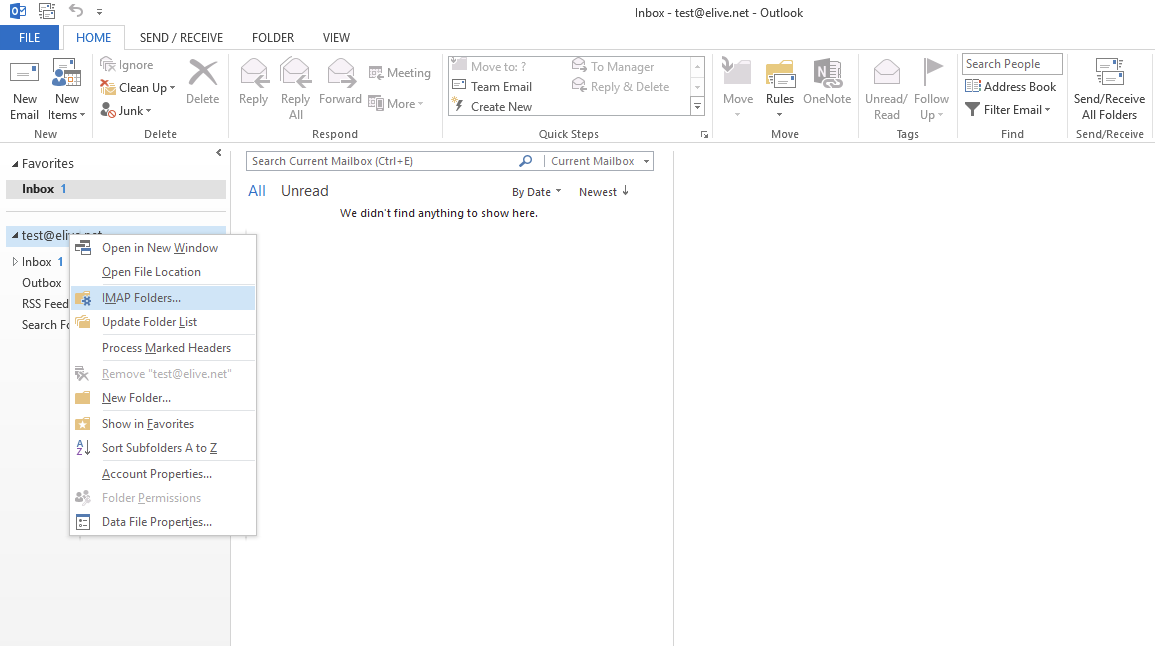
Task: Customize quick access toolbar dropdown
Action: pyautogui.click(x=99, y=12)
